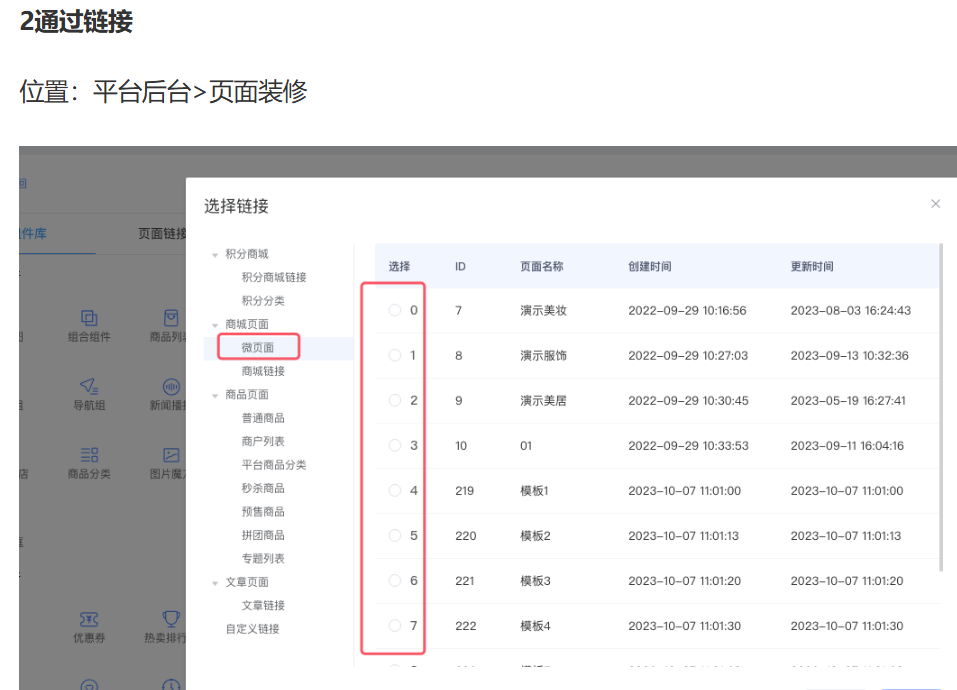
Task: Click page name 模板1
Action: 534,491
